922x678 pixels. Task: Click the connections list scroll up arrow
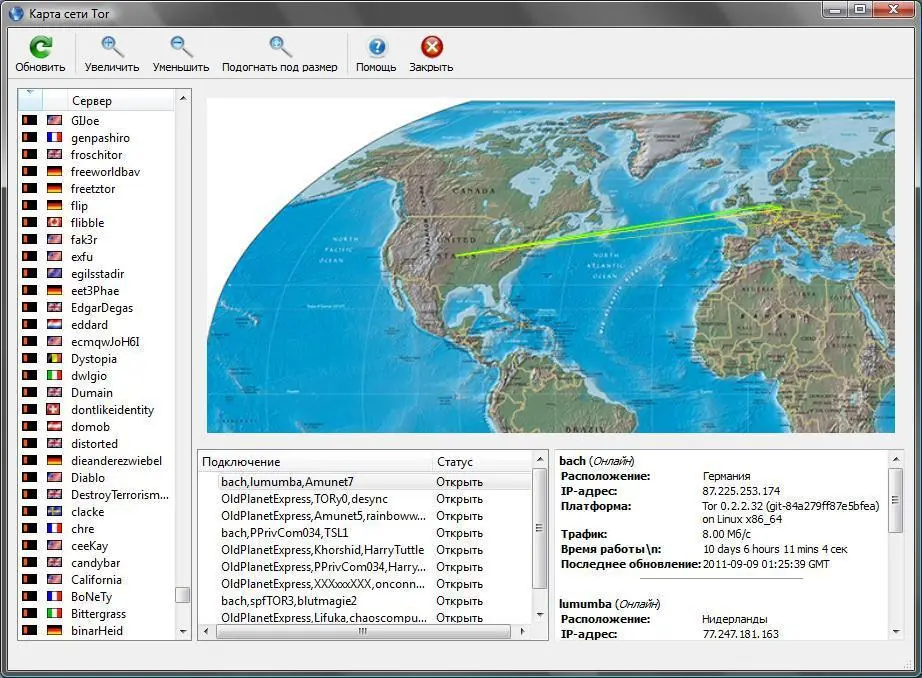coord(540,459)
